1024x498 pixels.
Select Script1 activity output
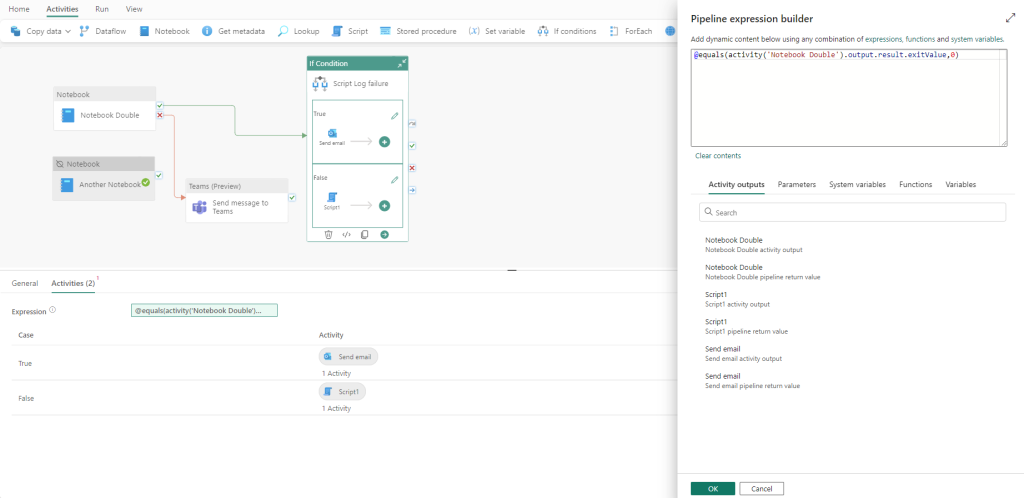737,299
